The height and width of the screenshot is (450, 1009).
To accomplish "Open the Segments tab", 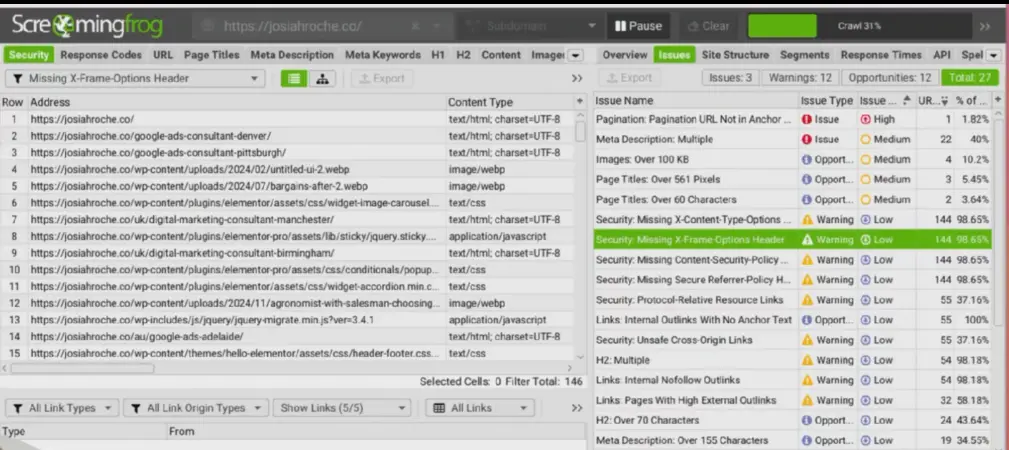I will click(804, 55).
